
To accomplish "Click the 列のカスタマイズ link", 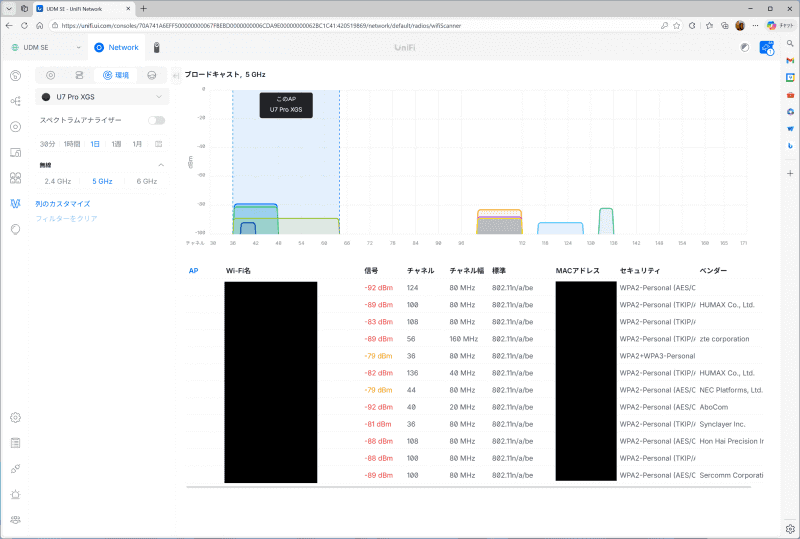I will 63,204.
